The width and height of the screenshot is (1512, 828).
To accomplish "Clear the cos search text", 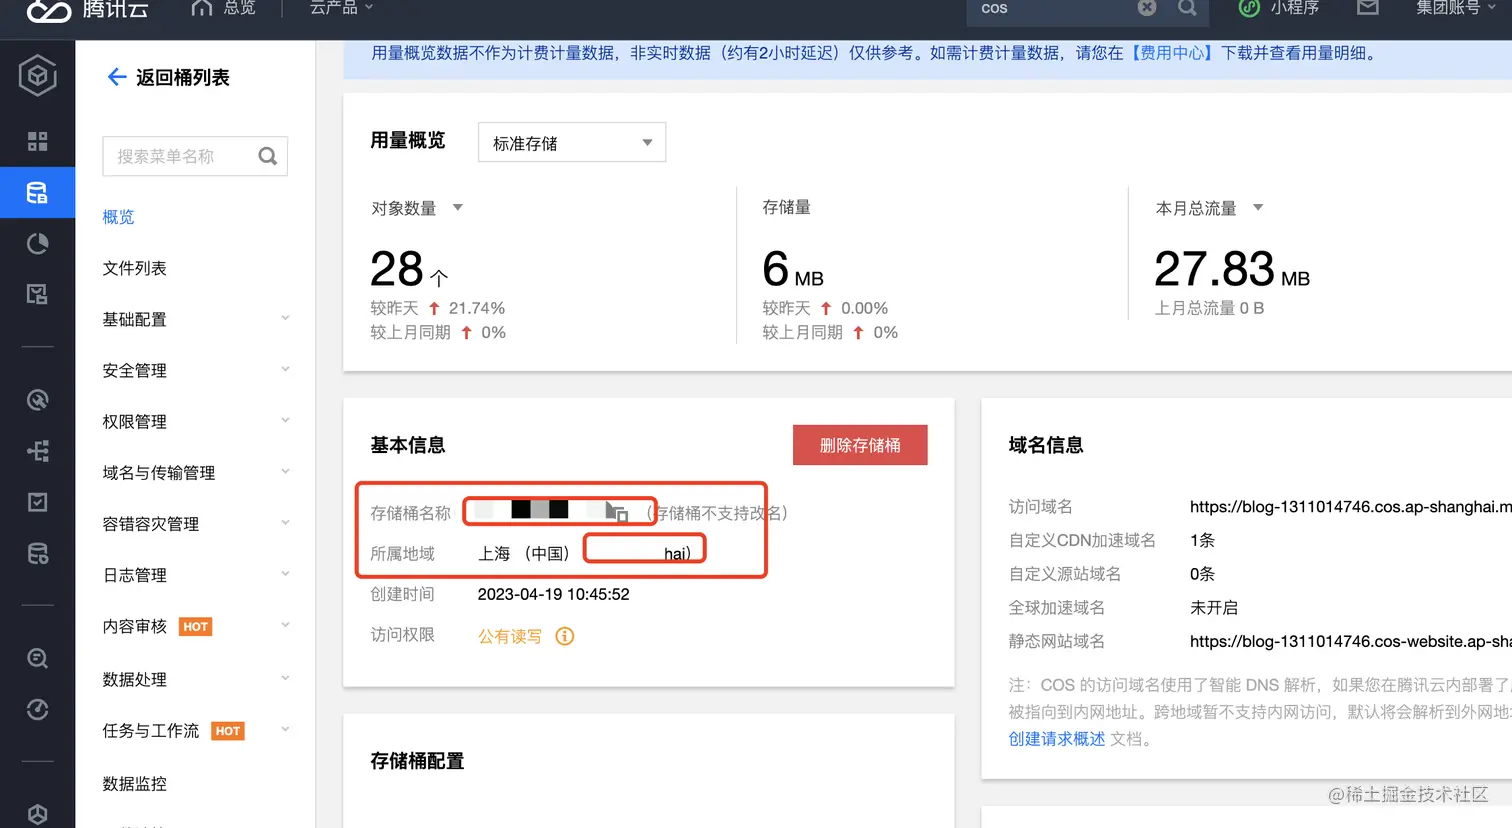I will coord(1147,8).
